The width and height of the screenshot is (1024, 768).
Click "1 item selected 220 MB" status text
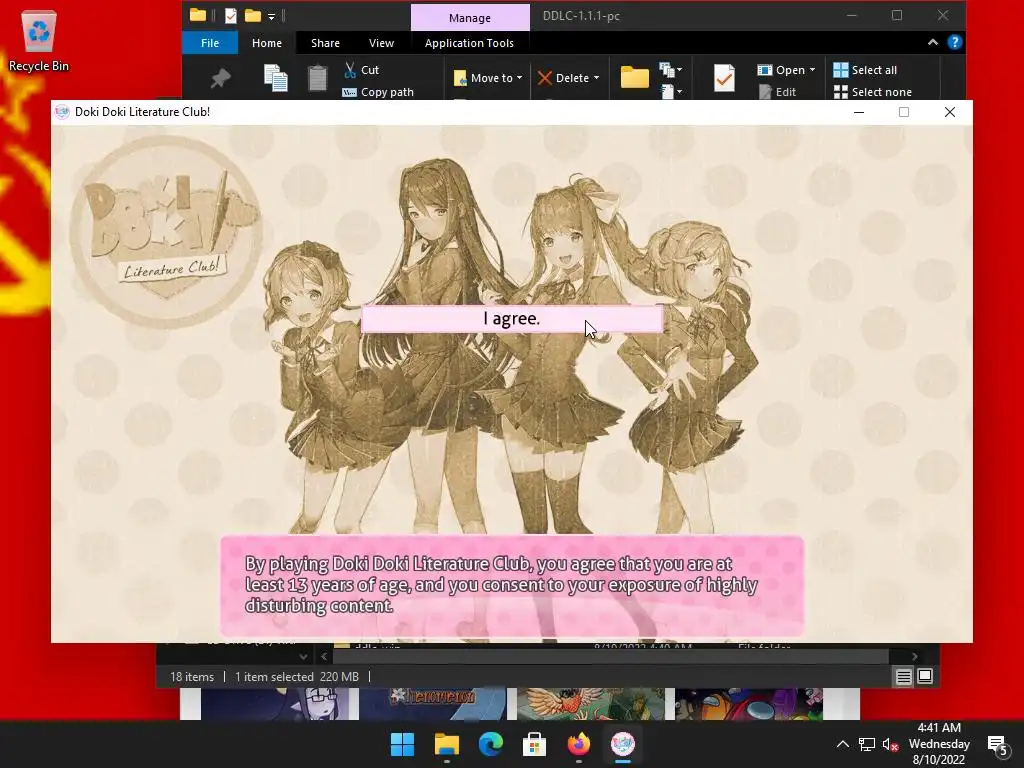tap(296, 677)
